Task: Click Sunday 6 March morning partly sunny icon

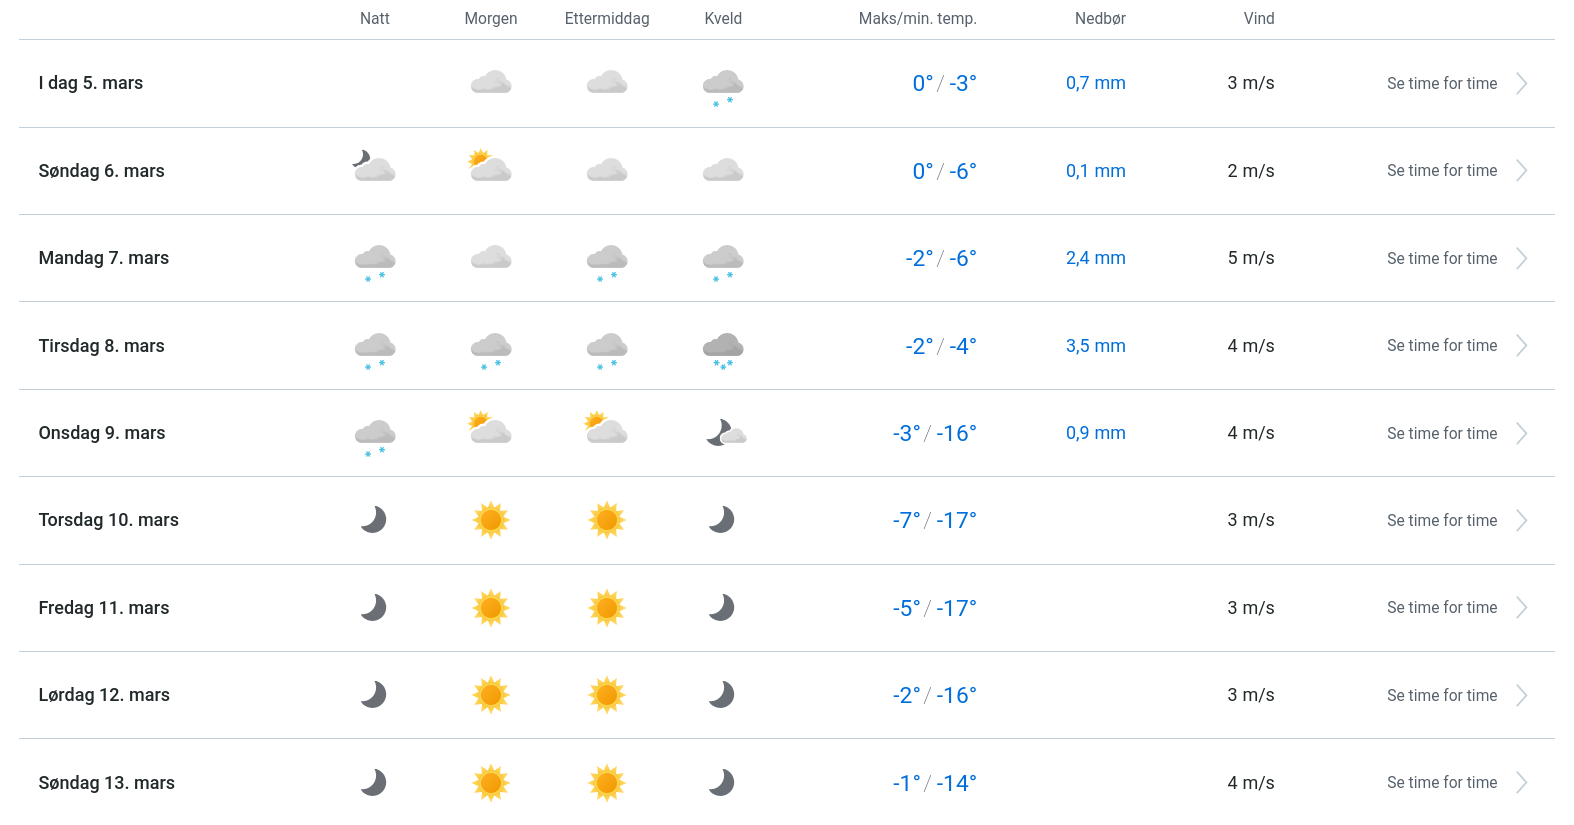Action: point(490,167)
